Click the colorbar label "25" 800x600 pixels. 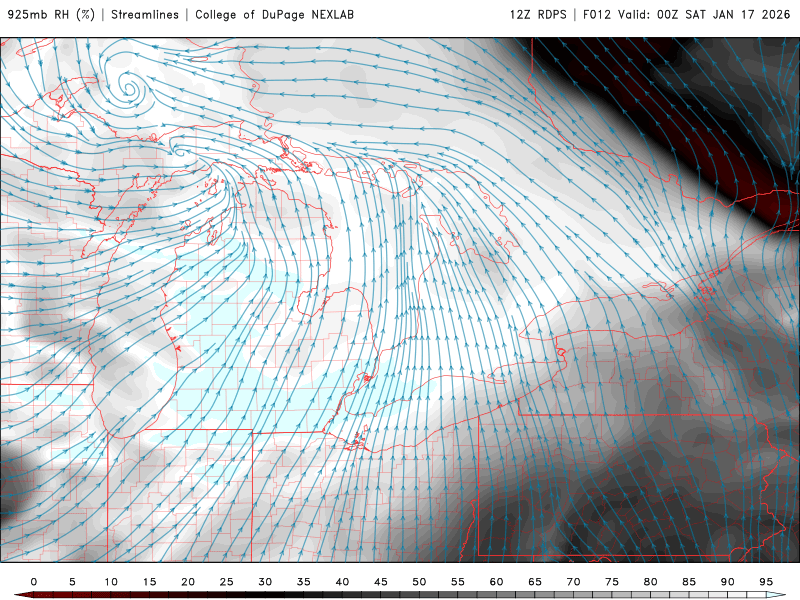[x=227, y=582]
